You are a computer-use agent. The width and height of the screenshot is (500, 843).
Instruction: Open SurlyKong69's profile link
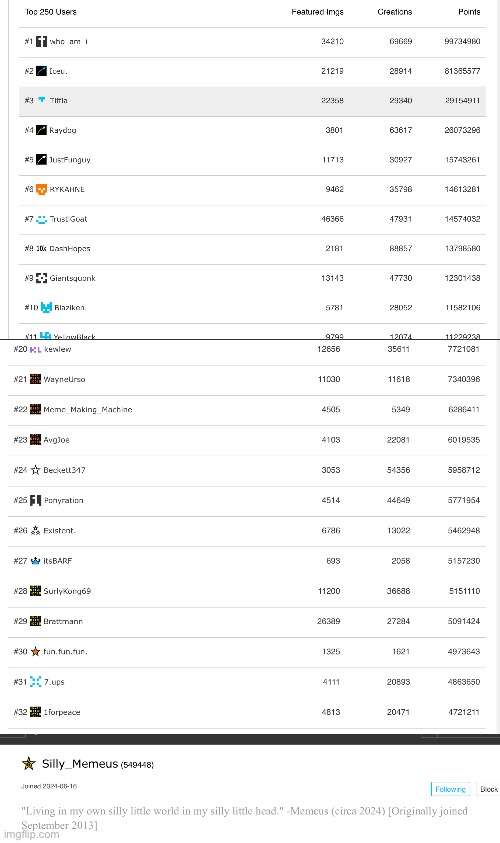coord(67,591)
